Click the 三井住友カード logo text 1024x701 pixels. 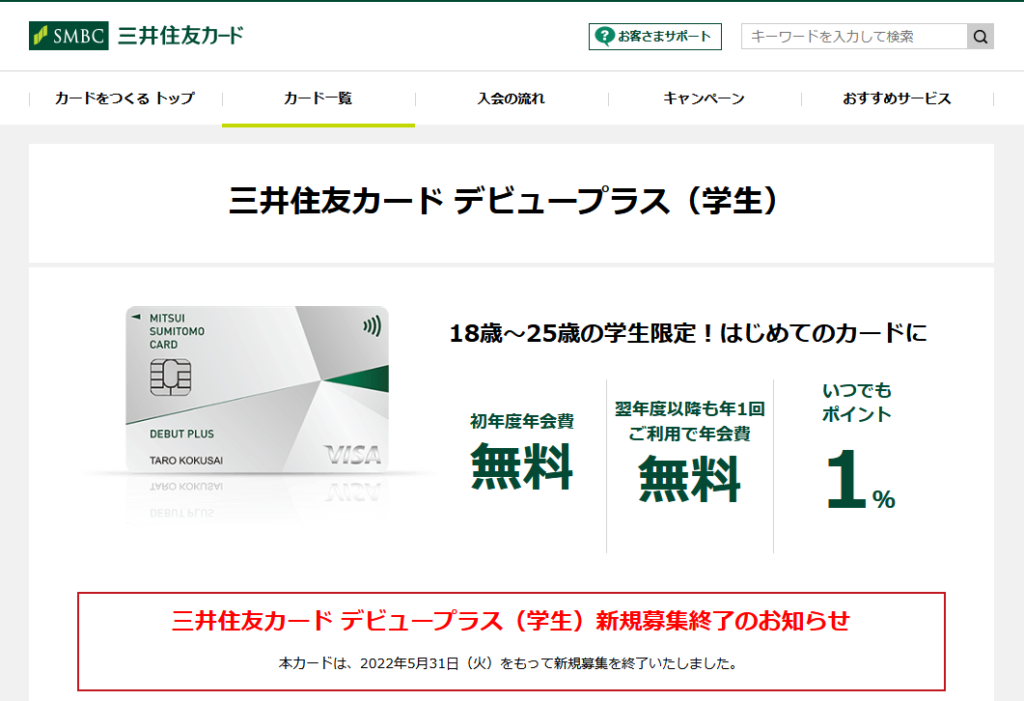[x=181, y=35]
